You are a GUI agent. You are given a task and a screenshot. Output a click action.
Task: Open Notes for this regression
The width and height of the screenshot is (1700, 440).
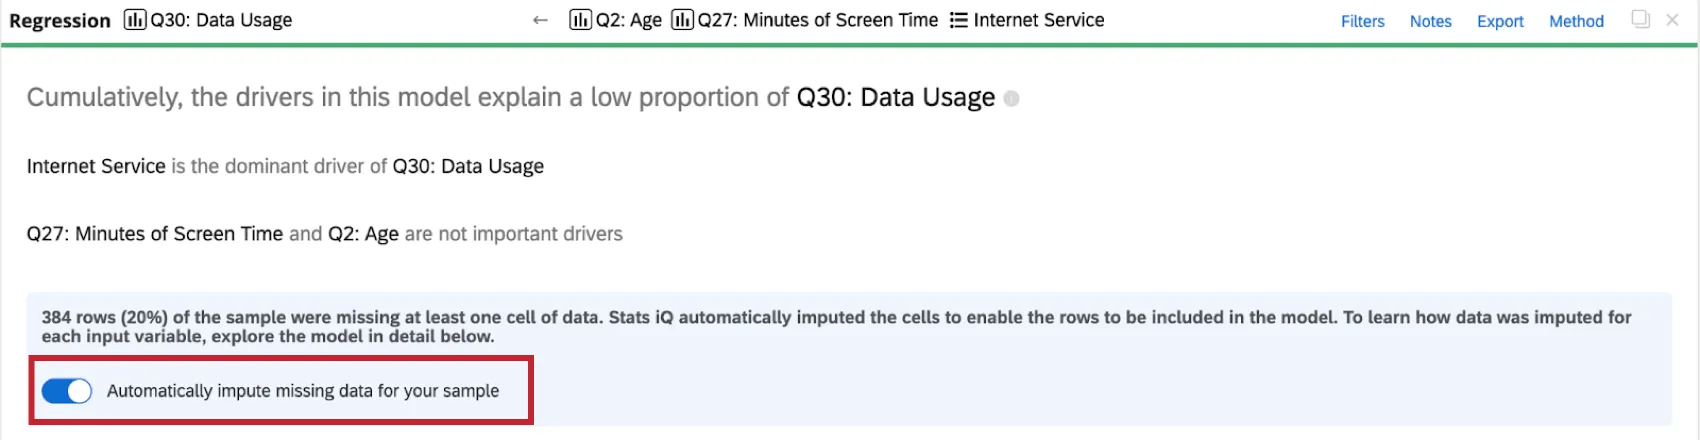(x=1430, y=21)
